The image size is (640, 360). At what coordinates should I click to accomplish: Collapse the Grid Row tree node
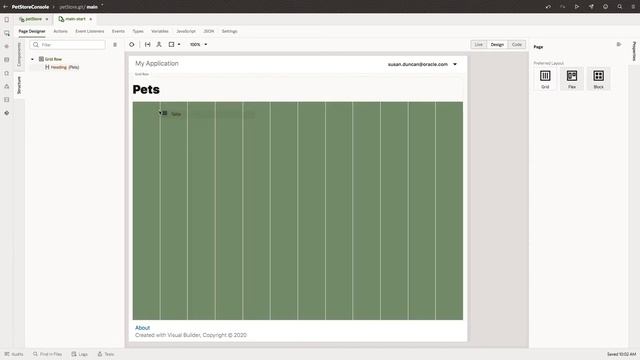click(x=32, y=59)
